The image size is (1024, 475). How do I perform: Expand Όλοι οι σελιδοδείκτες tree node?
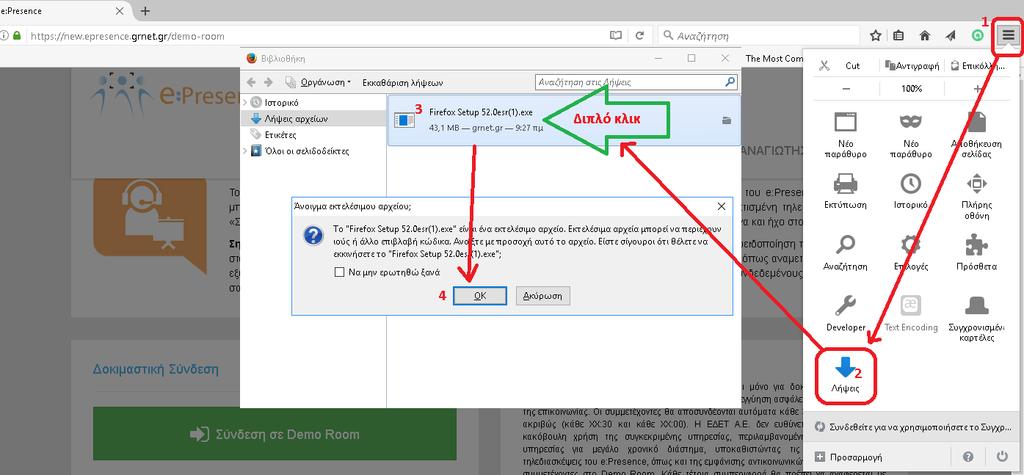pos(245,151)
